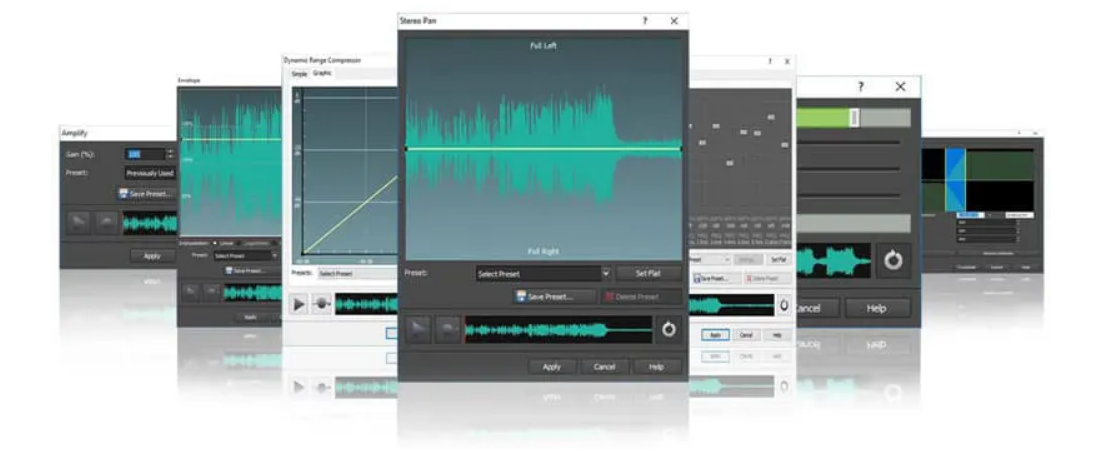
Task: Click the Apply button in the Envelope window
Action: tap(250, 317)
